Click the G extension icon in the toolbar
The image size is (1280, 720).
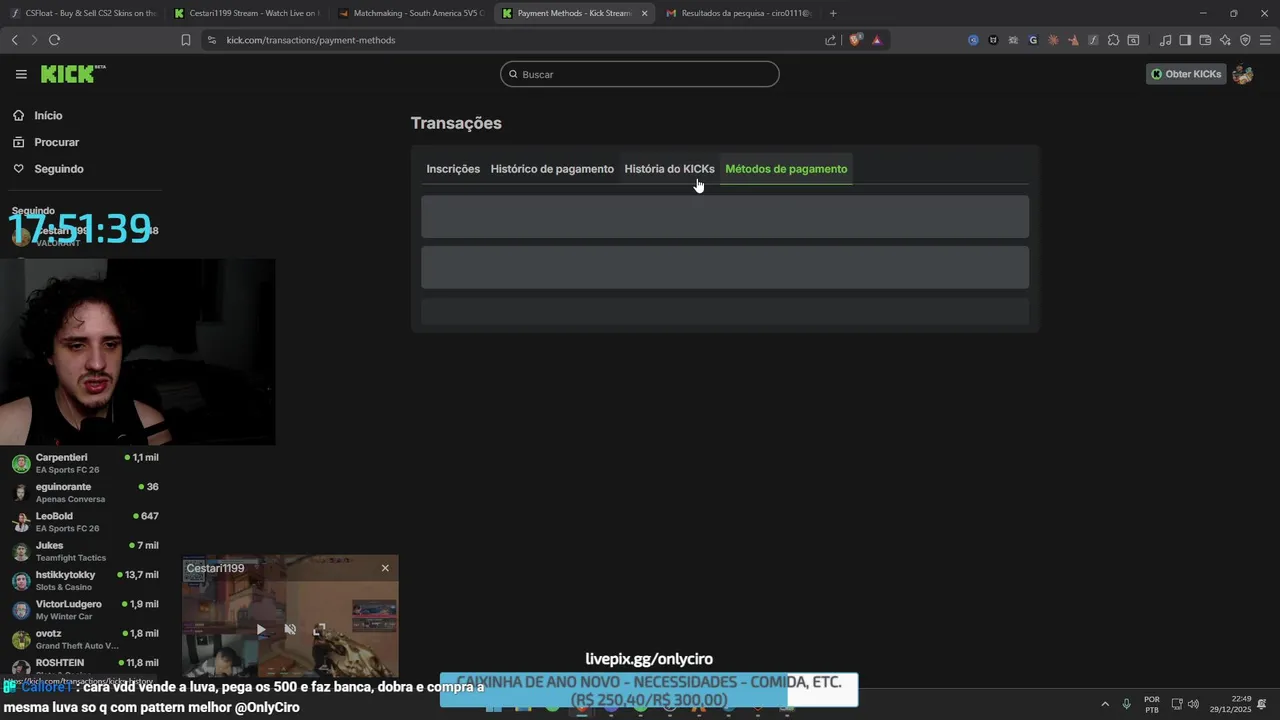(1033, 40)
